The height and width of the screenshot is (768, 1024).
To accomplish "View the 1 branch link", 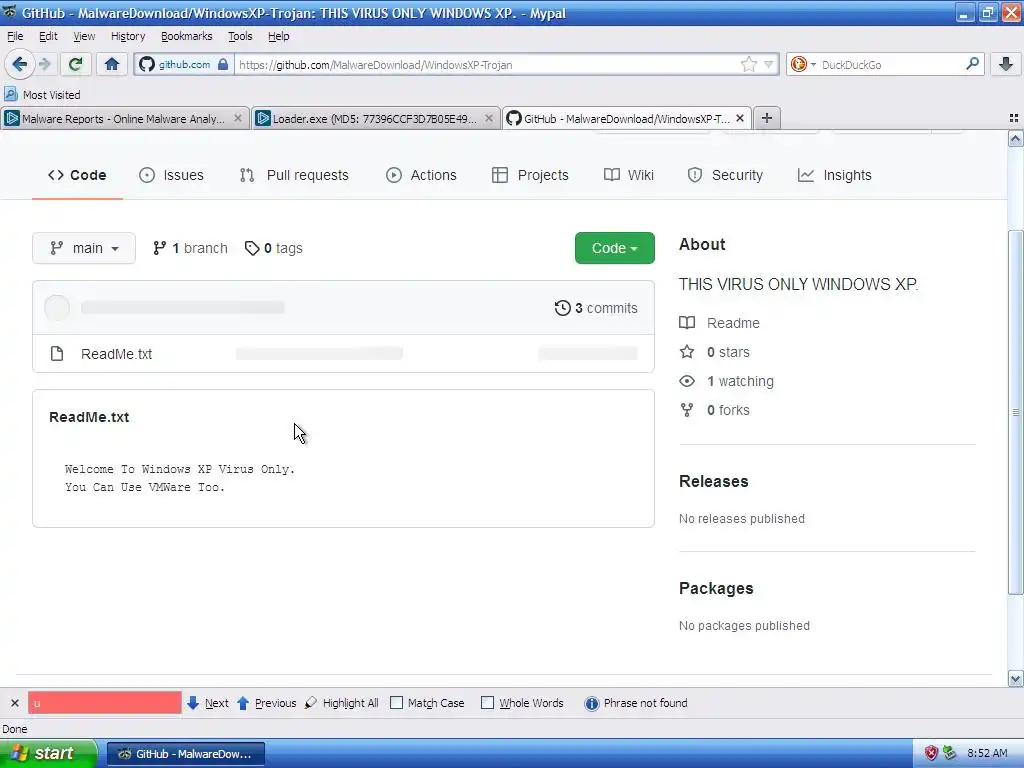I will pos(190,248).
